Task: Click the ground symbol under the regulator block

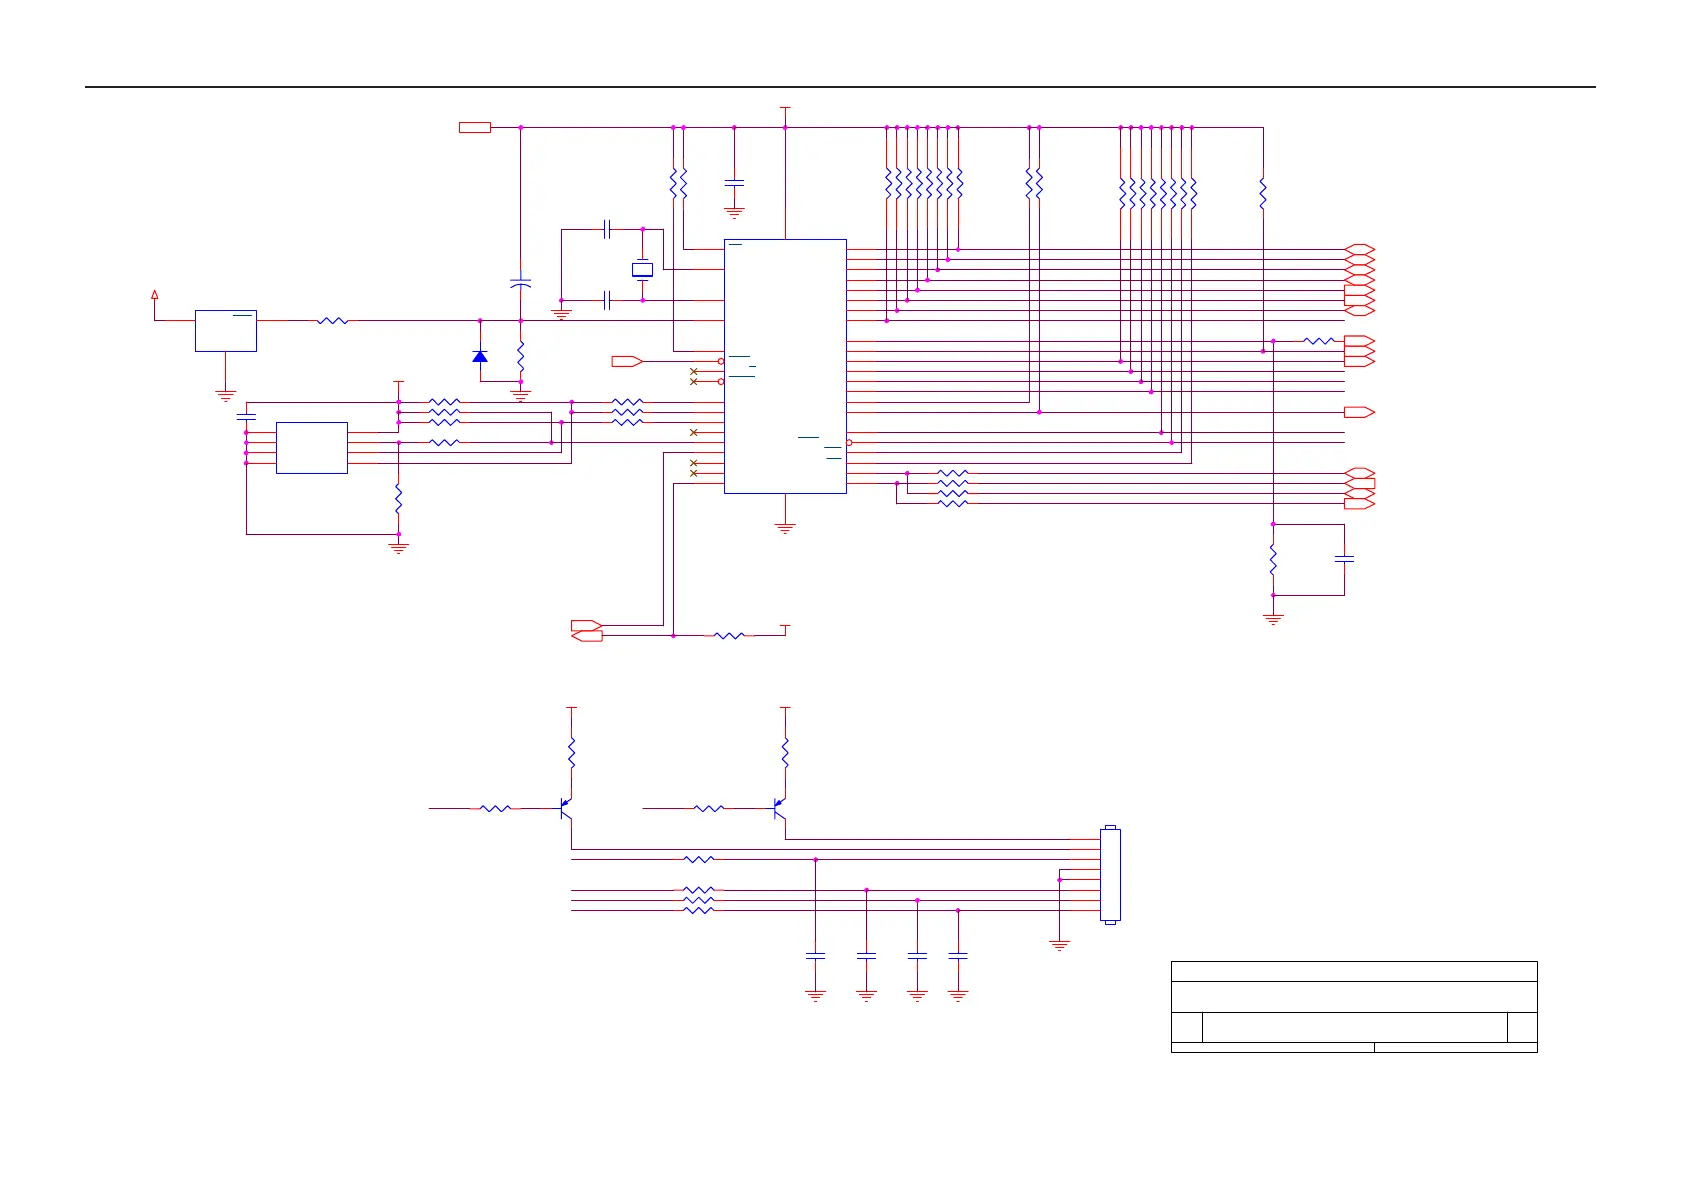Action: click(226, 396)
